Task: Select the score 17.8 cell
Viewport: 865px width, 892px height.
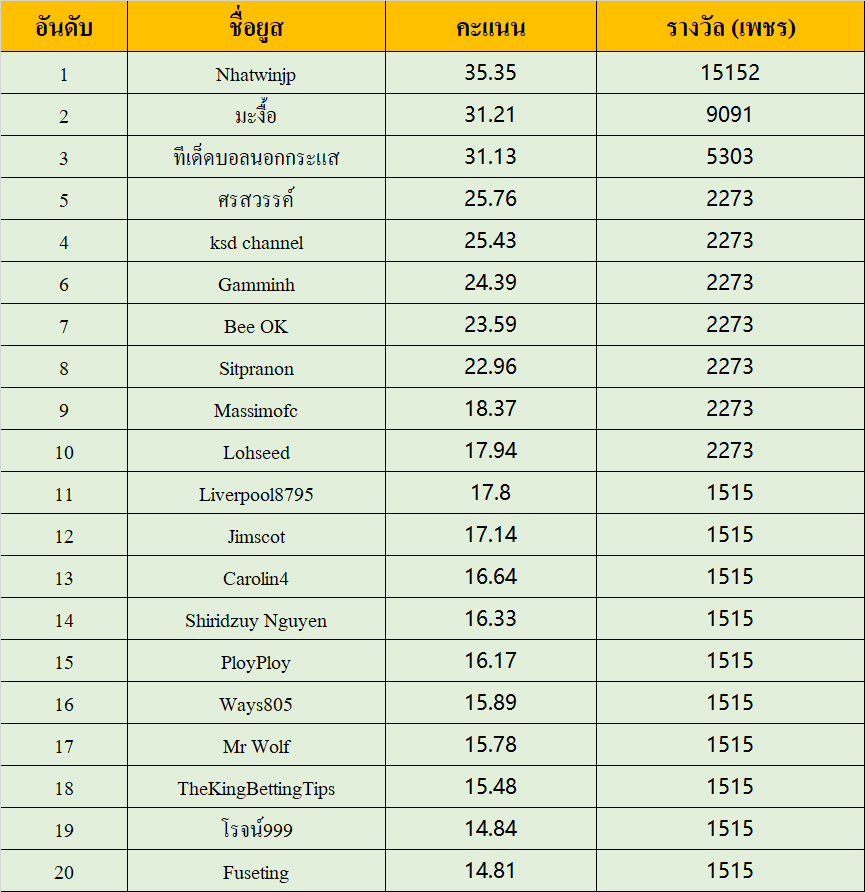Action: (491, 493)
